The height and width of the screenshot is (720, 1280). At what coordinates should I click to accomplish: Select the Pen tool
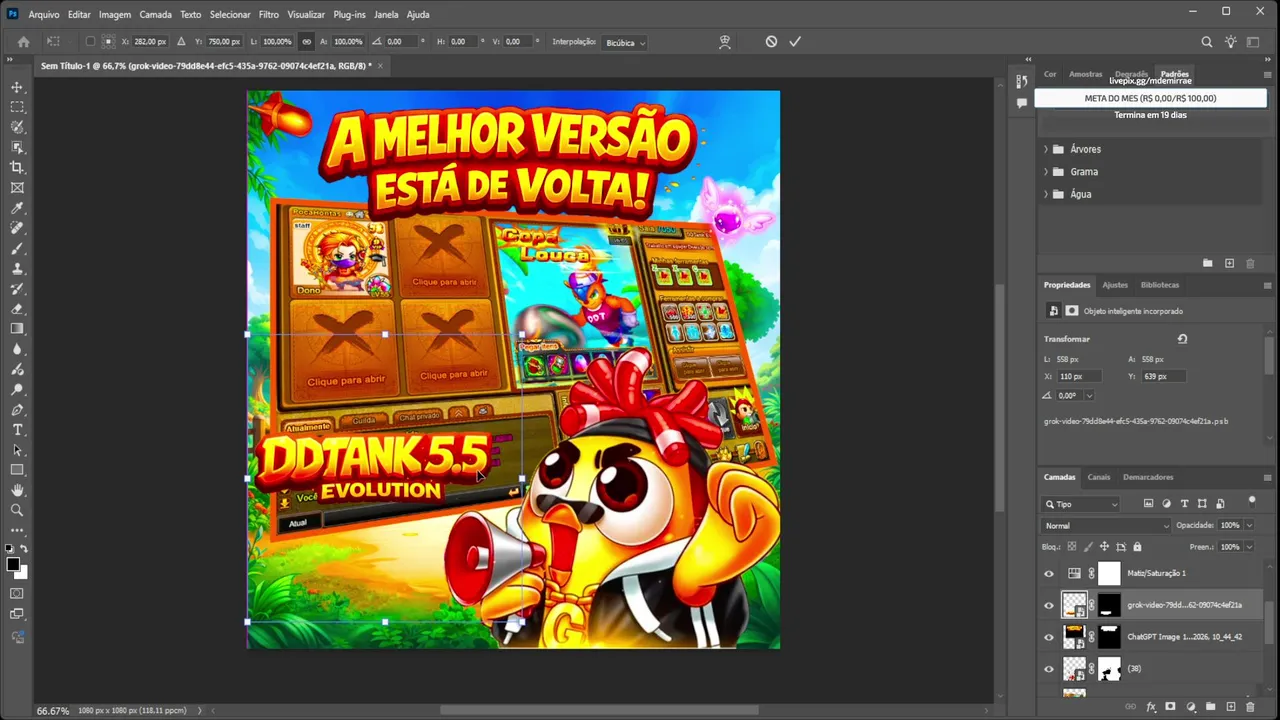(x=17, y=410)
